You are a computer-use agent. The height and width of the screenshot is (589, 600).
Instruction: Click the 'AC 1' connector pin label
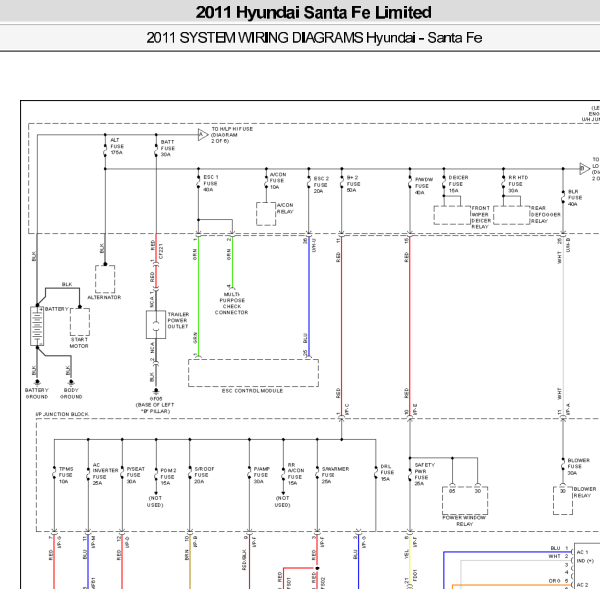[582, 552]
